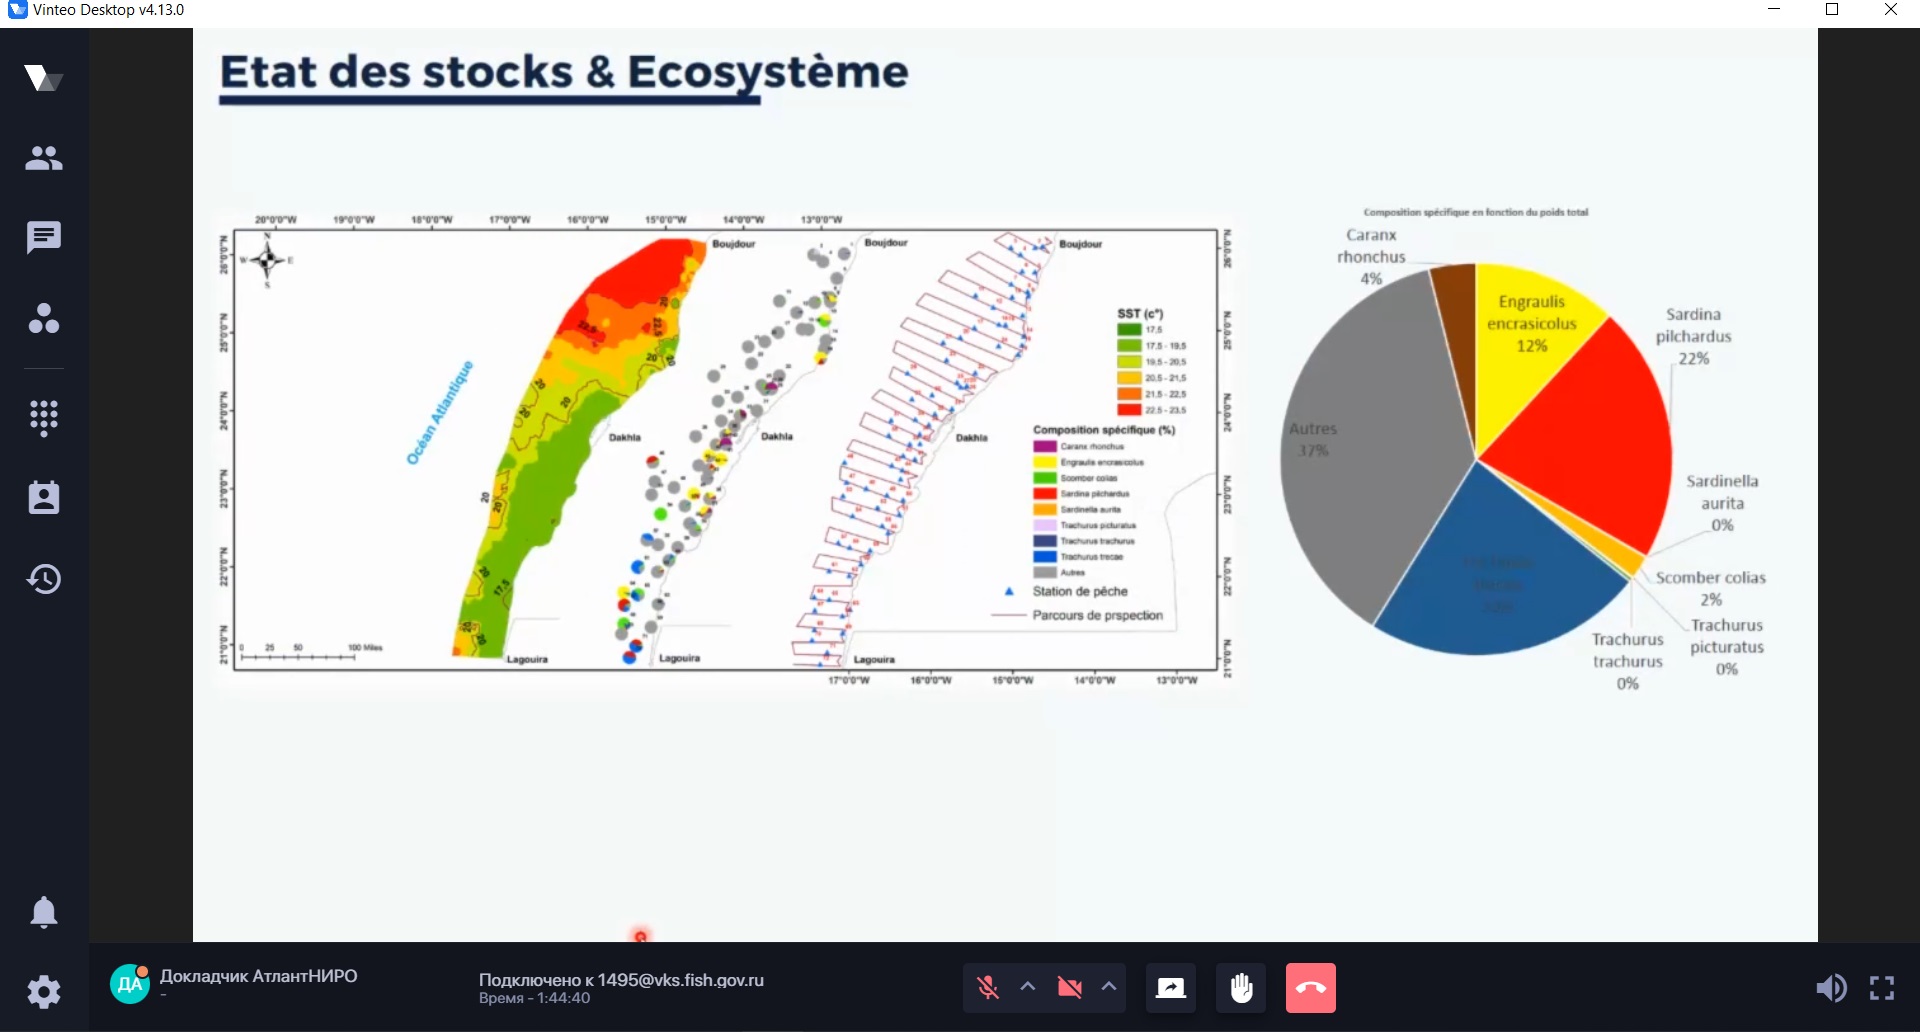
Task: Toggle speaker volume icon
Action: 1831,988
